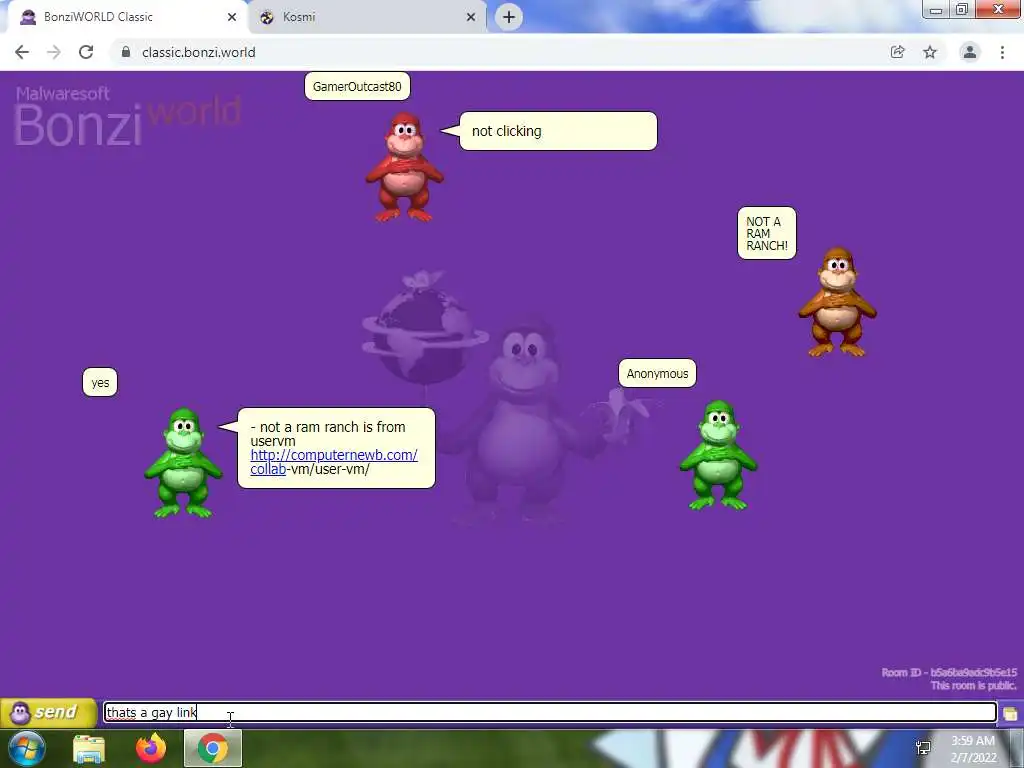Close the BonziWORLD Classic tab
This screenshot has height=768, width=1024.
click(x=232, y=17)
